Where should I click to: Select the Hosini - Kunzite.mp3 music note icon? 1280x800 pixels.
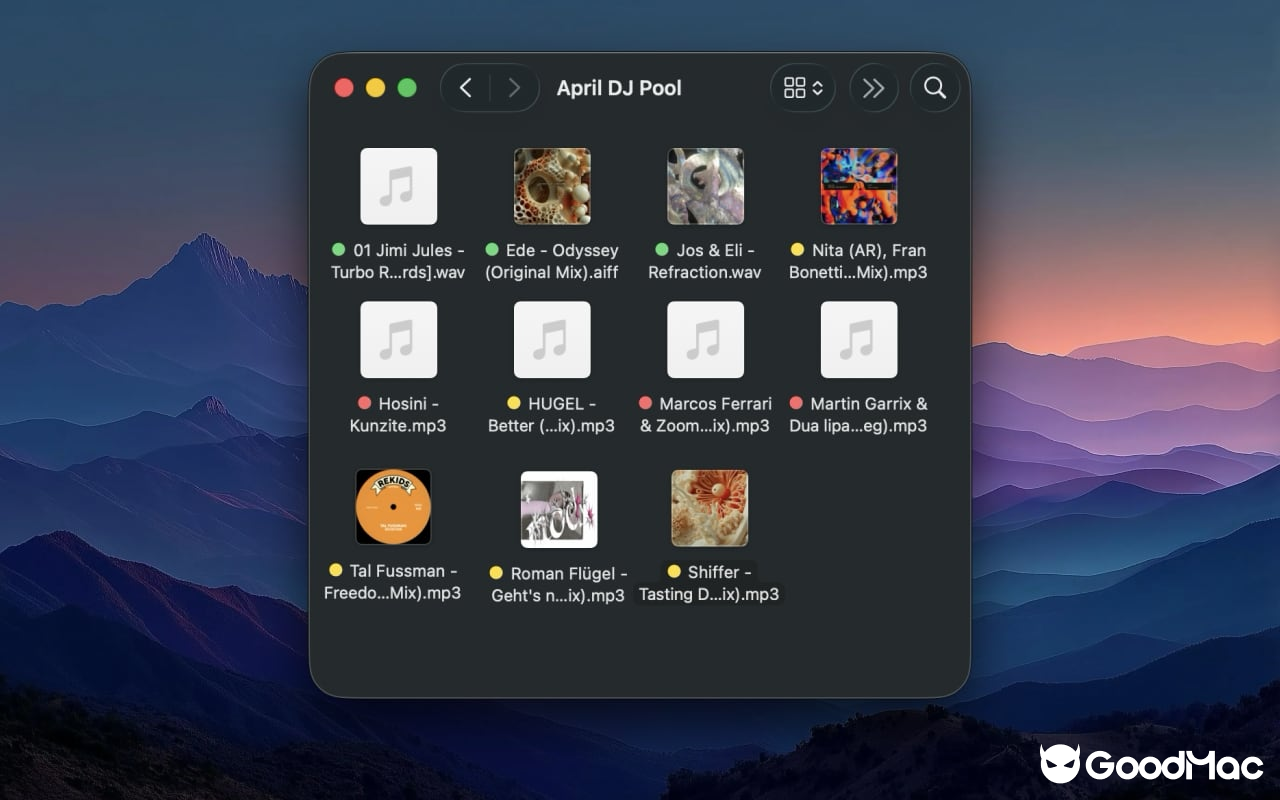[x=399, y=339]
